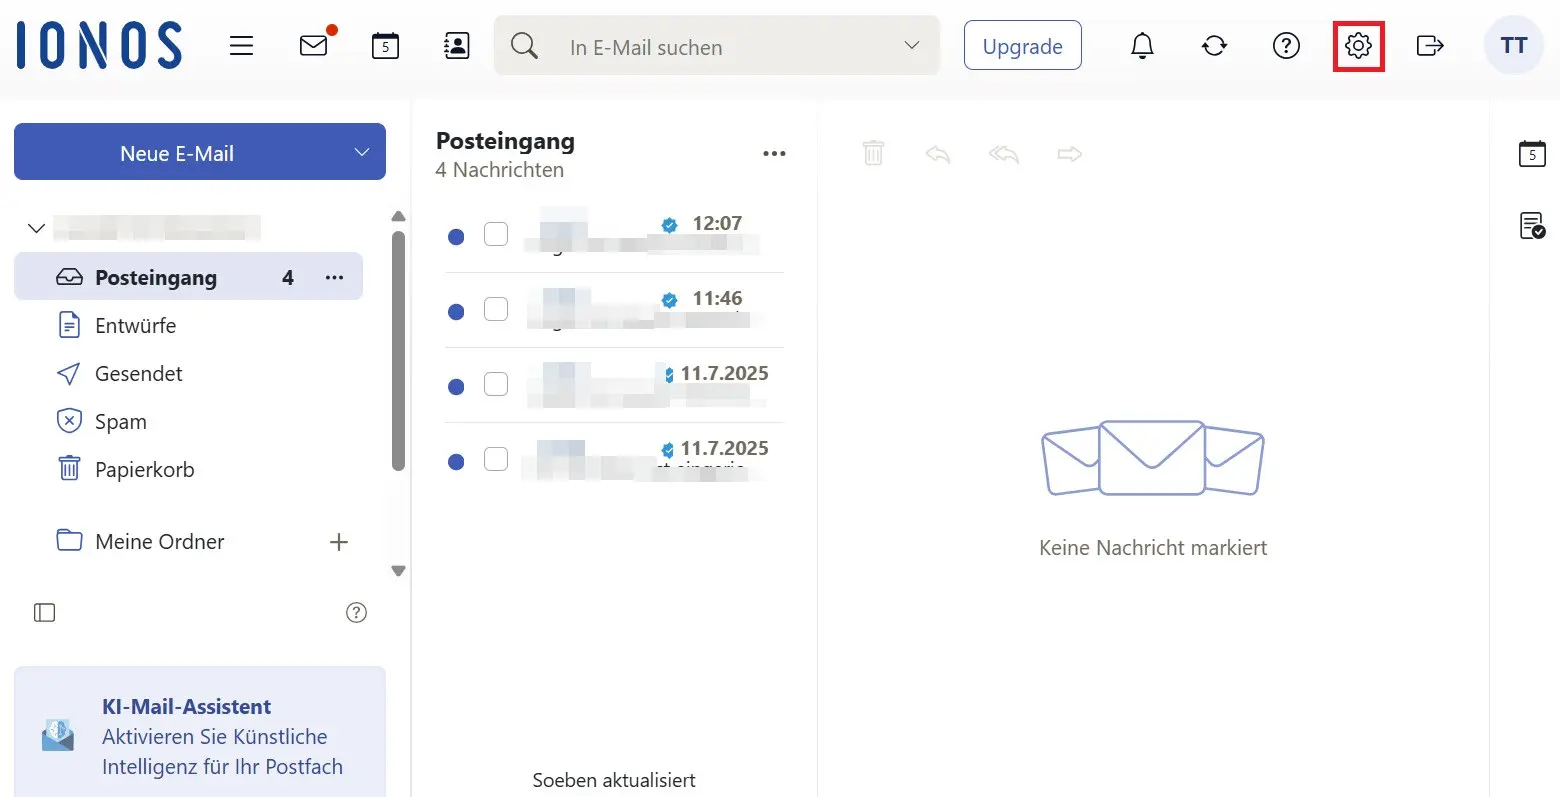
Task: Log out using the sign-out icon
Action: 1429,45
